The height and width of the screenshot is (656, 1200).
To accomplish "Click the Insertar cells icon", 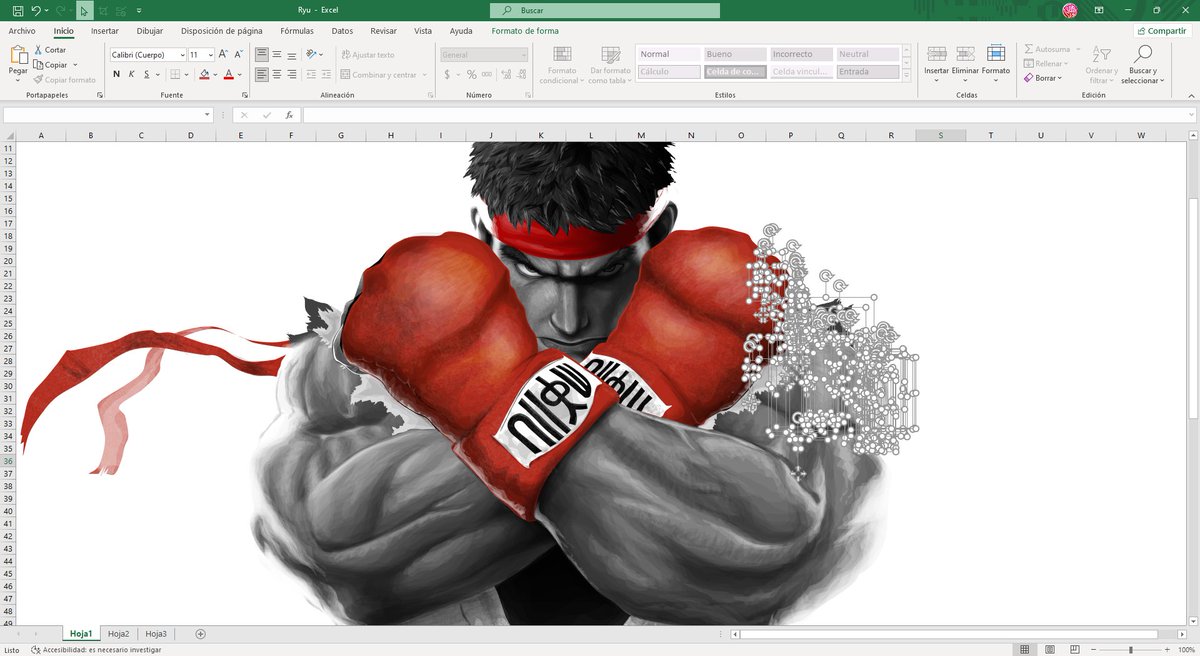I will [937, 53].
